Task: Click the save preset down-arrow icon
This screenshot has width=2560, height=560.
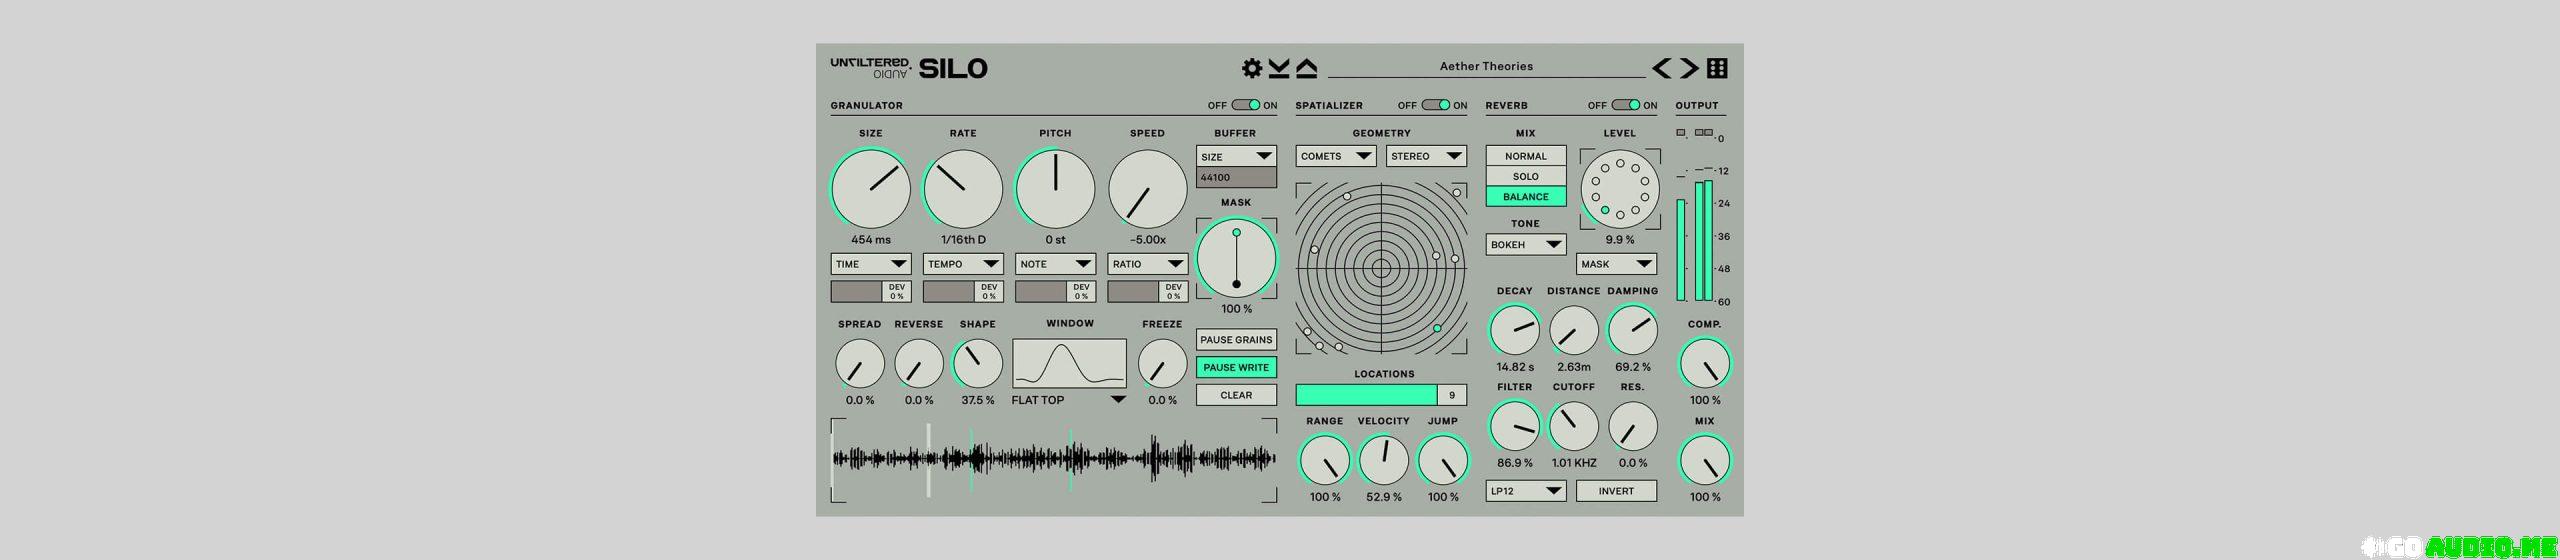Action: pyautogui.click(x=1279, y=68)
